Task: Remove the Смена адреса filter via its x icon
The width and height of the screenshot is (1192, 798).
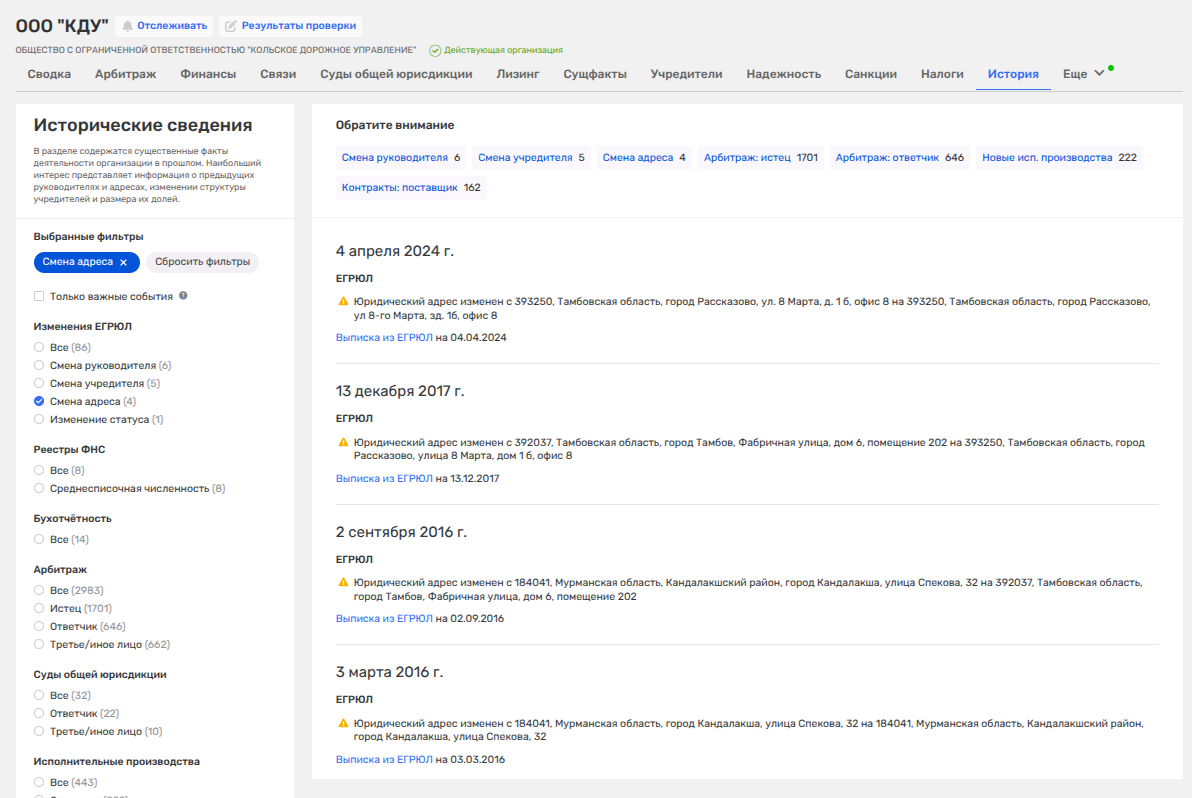Action: pos(124,262)
